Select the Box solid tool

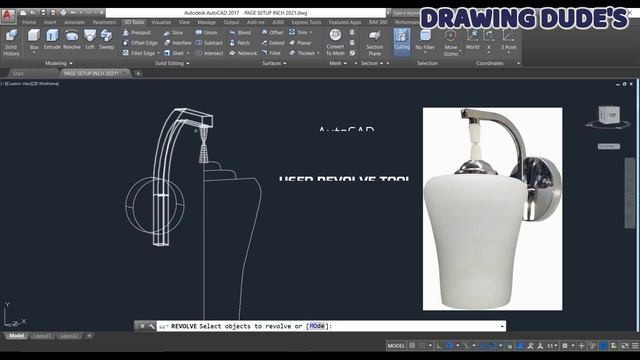tap(34, 39)
